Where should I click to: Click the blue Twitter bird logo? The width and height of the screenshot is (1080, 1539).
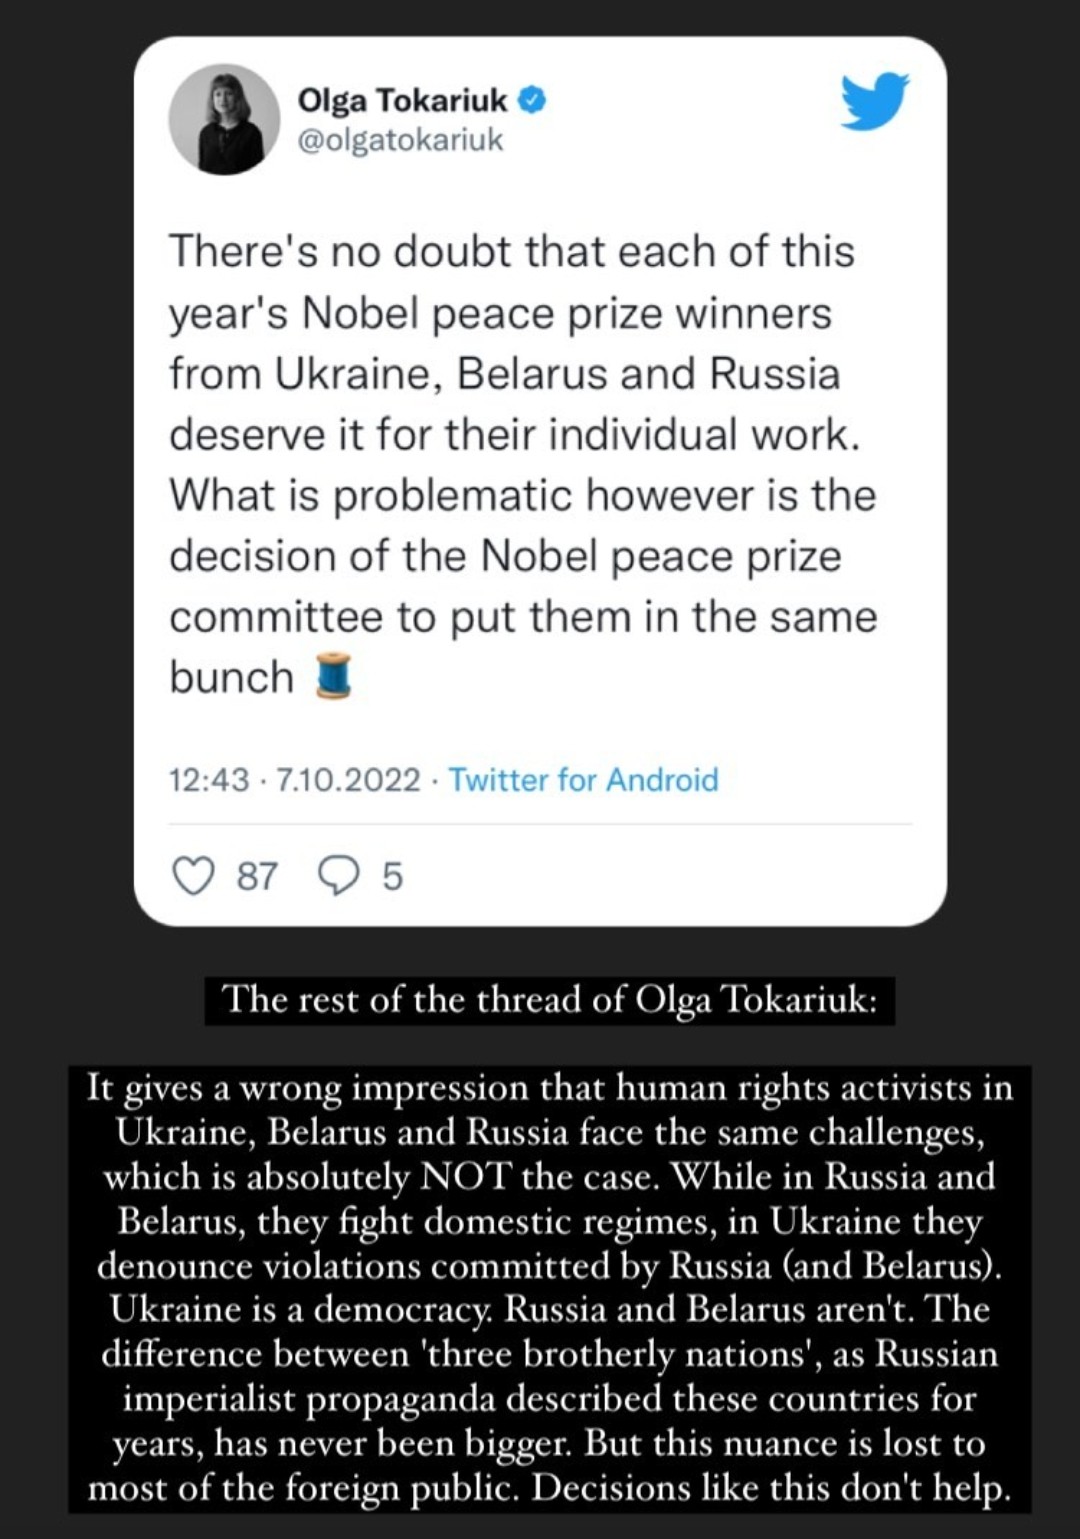(x=874, y=101)
